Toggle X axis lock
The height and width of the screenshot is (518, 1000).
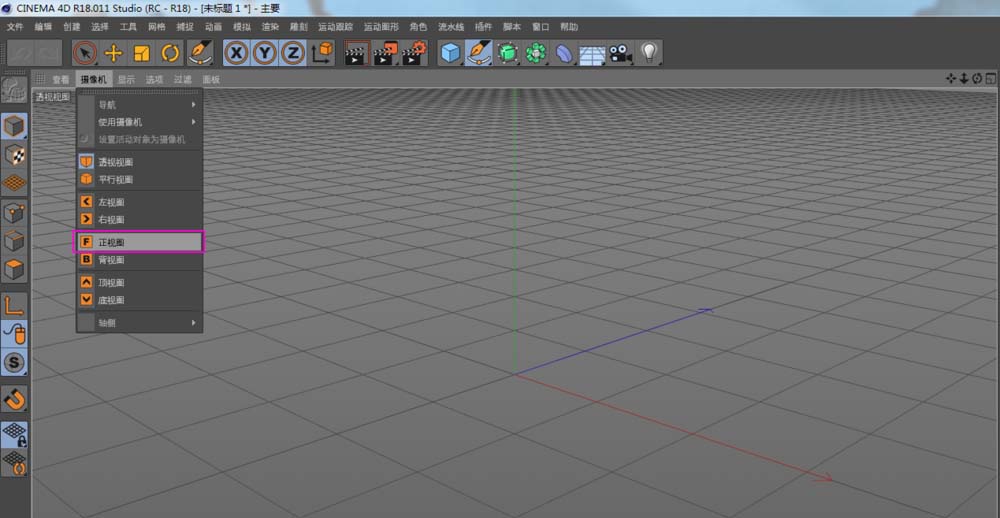click(237, 53)
